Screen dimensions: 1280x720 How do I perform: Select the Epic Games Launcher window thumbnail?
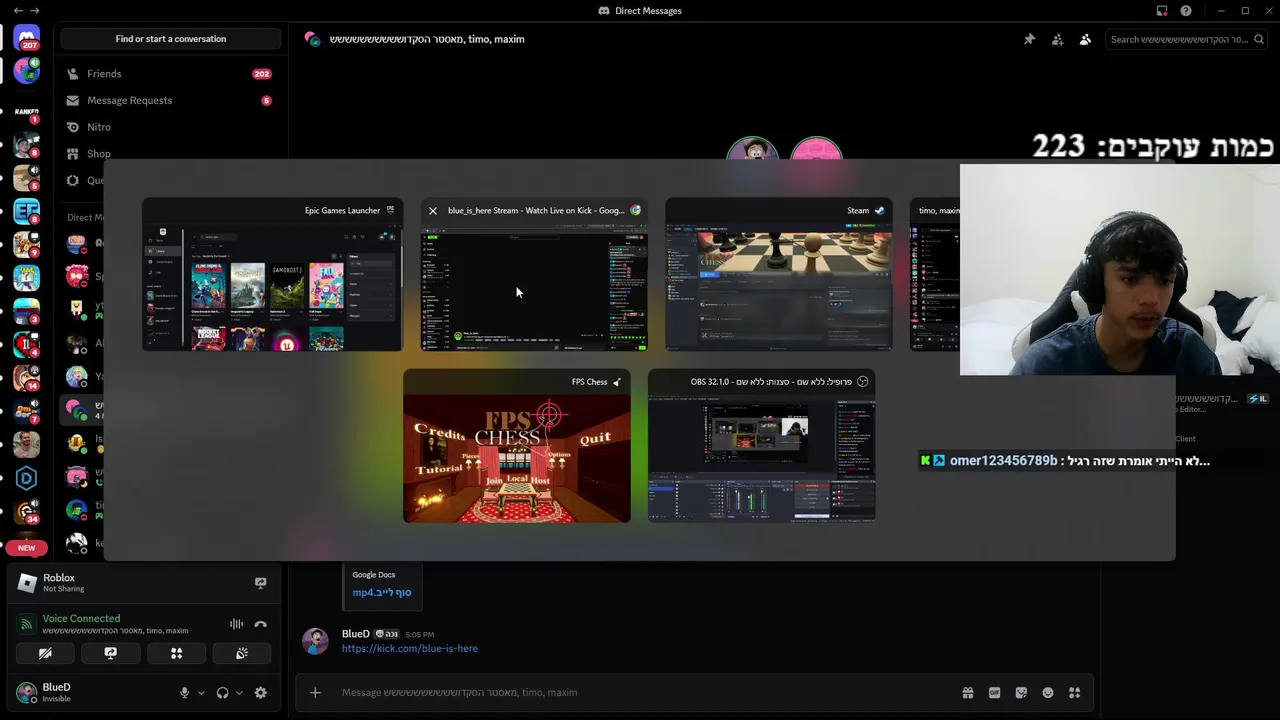click(272, 275)
